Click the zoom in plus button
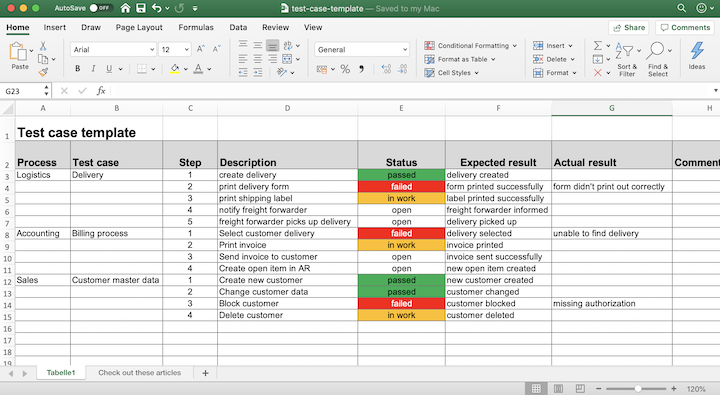 coord(674,389)
